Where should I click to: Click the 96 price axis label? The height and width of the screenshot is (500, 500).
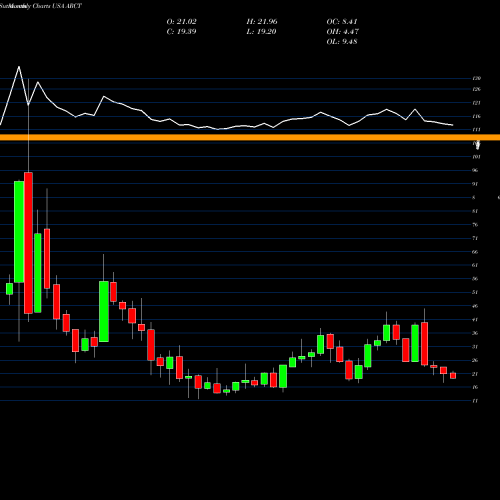click(475, 170)
